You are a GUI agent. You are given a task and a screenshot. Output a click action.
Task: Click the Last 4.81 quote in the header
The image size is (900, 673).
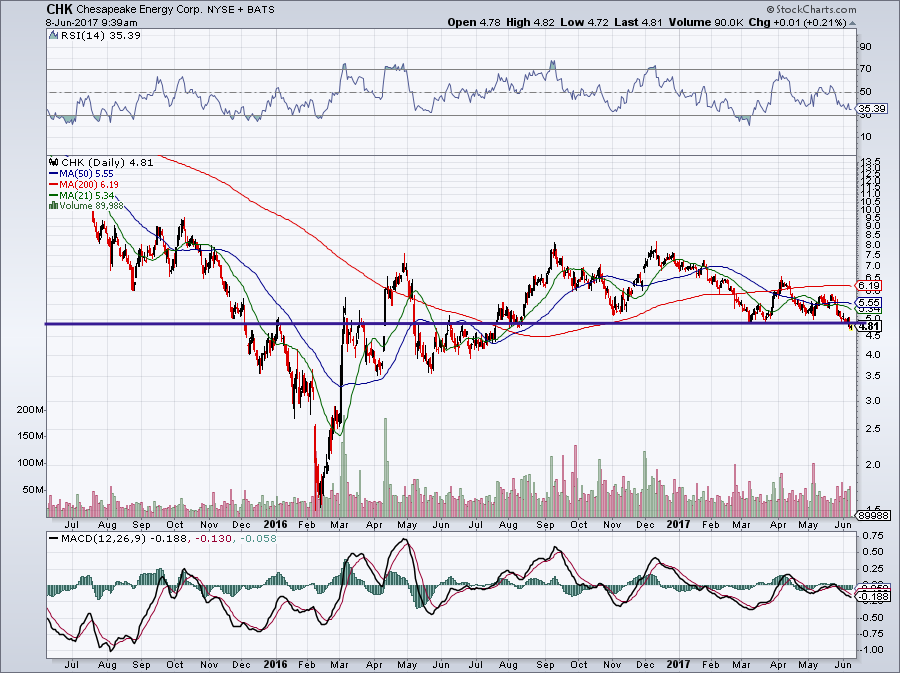pyautogui.click(x=638, y=23)
